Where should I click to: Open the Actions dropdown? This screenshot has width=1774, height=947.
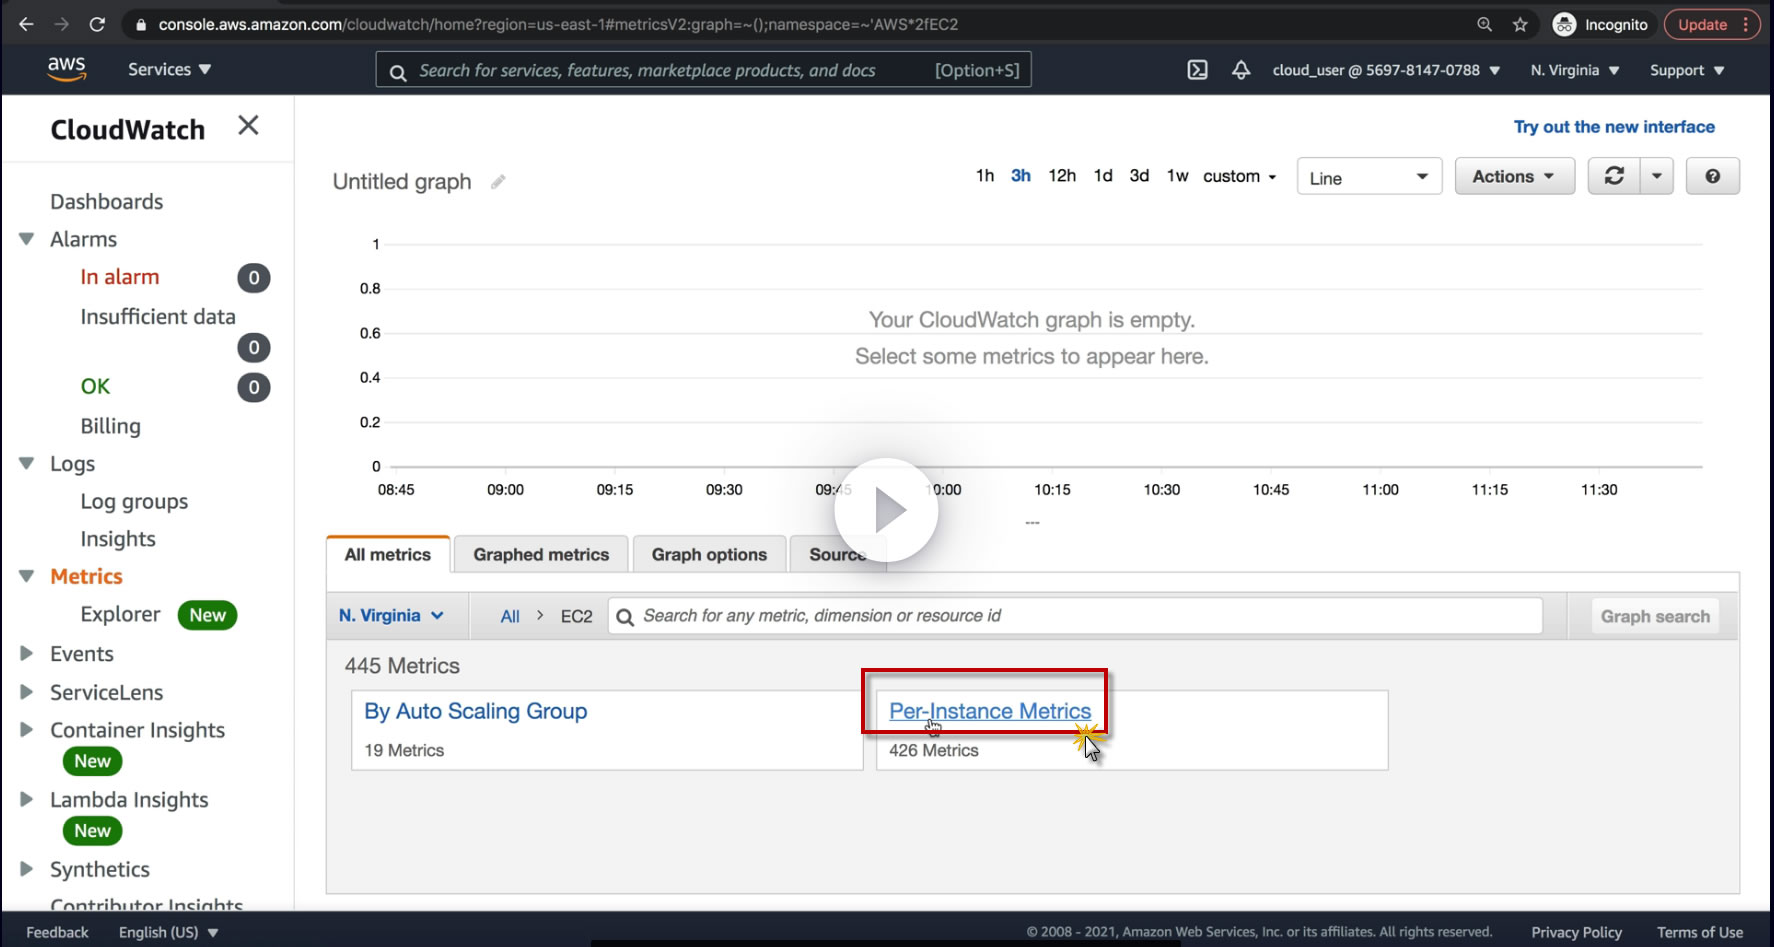pyautogui.click(x=1514, y=176)
